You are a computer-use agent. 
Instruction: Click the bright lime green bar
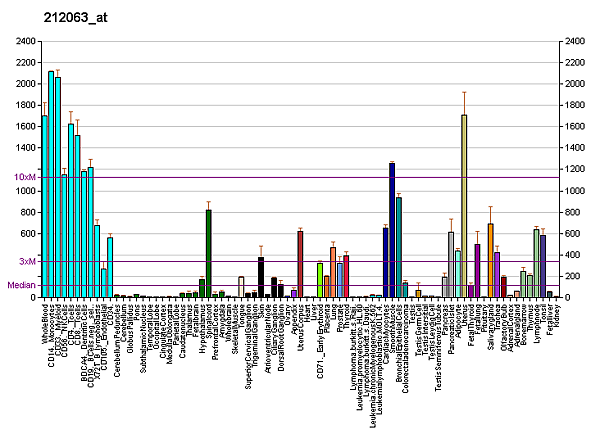point(320,280)
